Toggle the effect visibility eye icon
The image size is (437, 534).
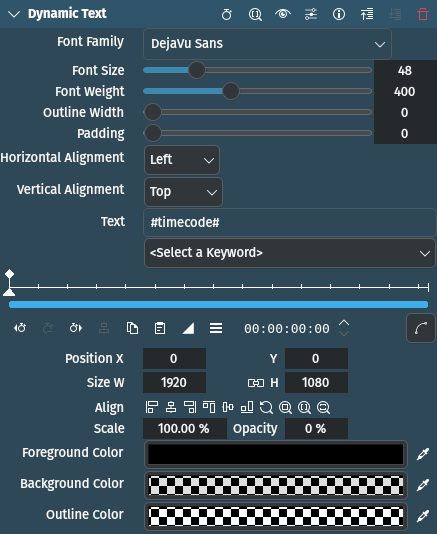pyautogui.click(x=283, y=14)
